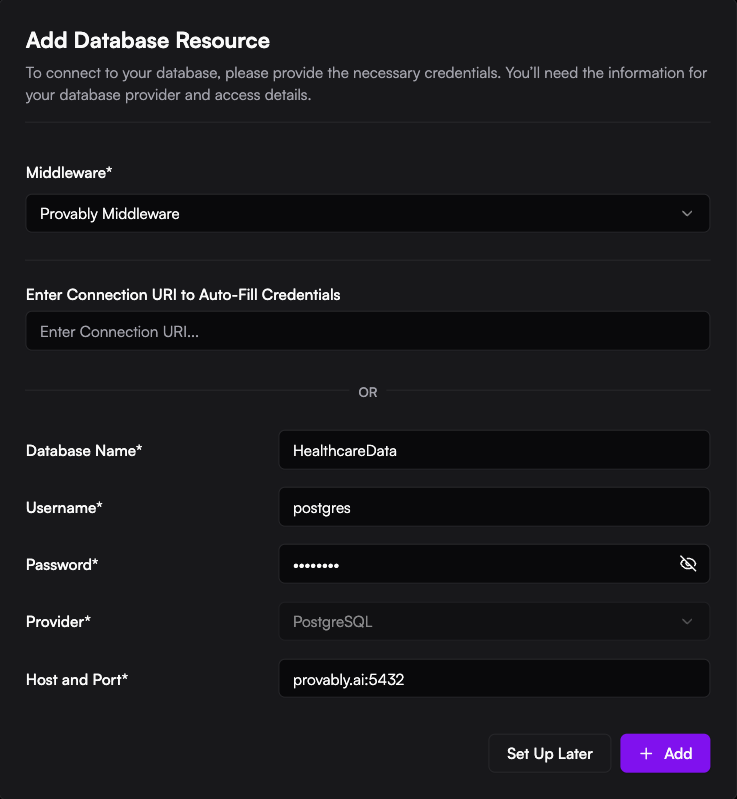Click the Provider* label text
The height and width of the screenshot is (799, 737).
58,622
